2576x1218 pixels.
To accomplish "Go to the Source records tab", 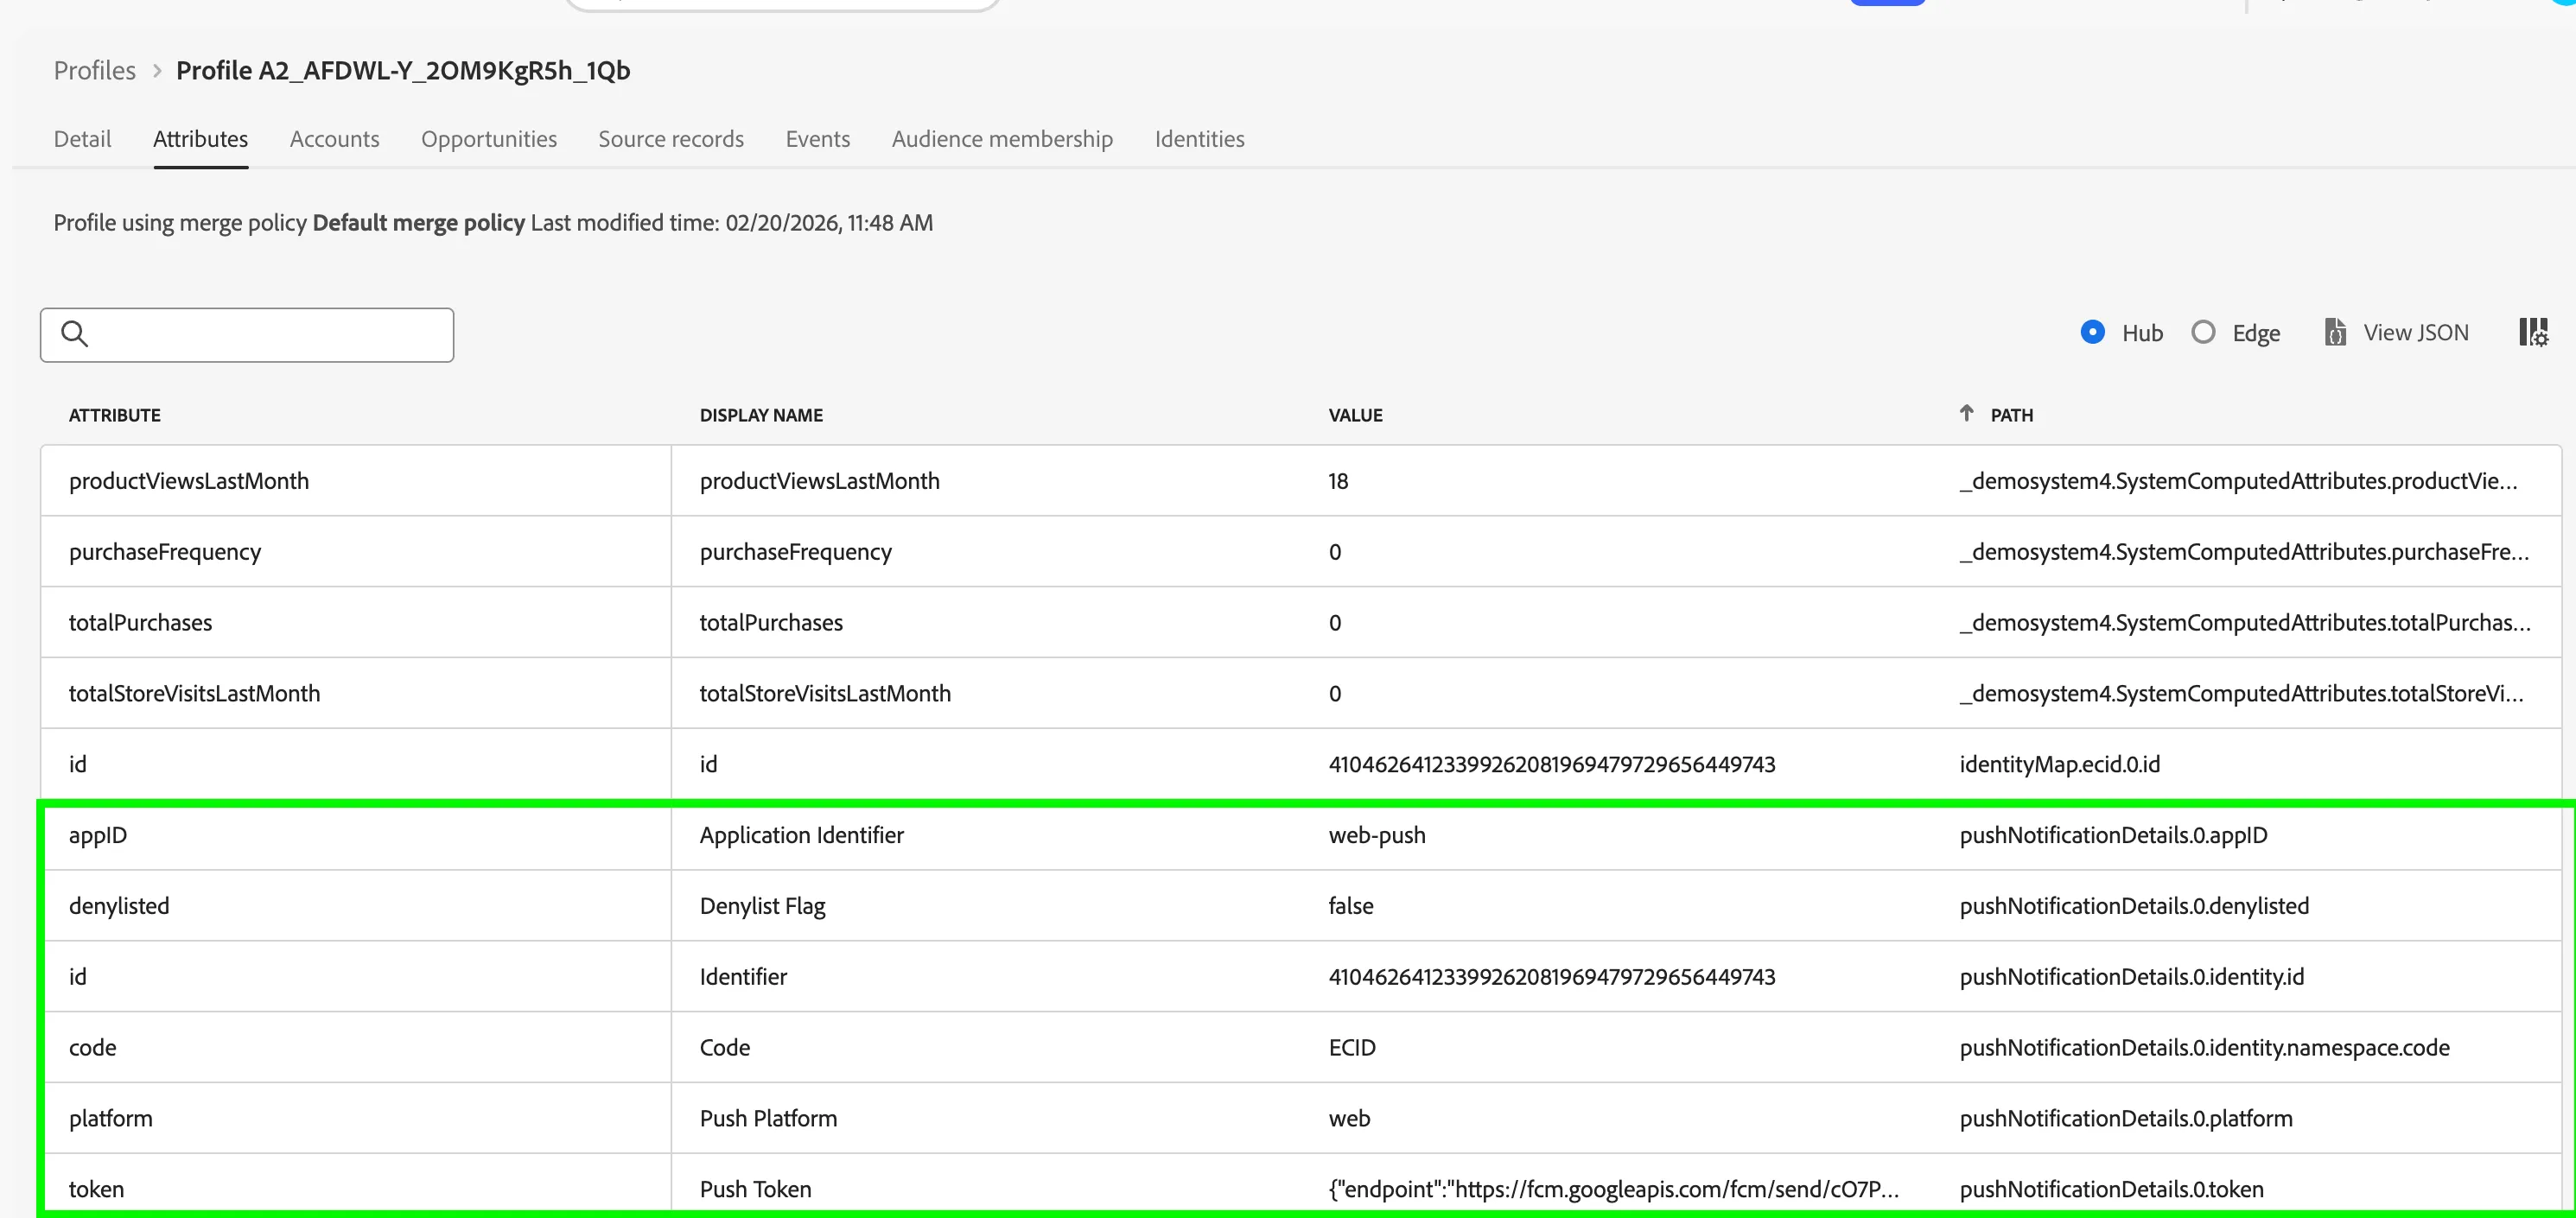I will (x=671, y=139).
